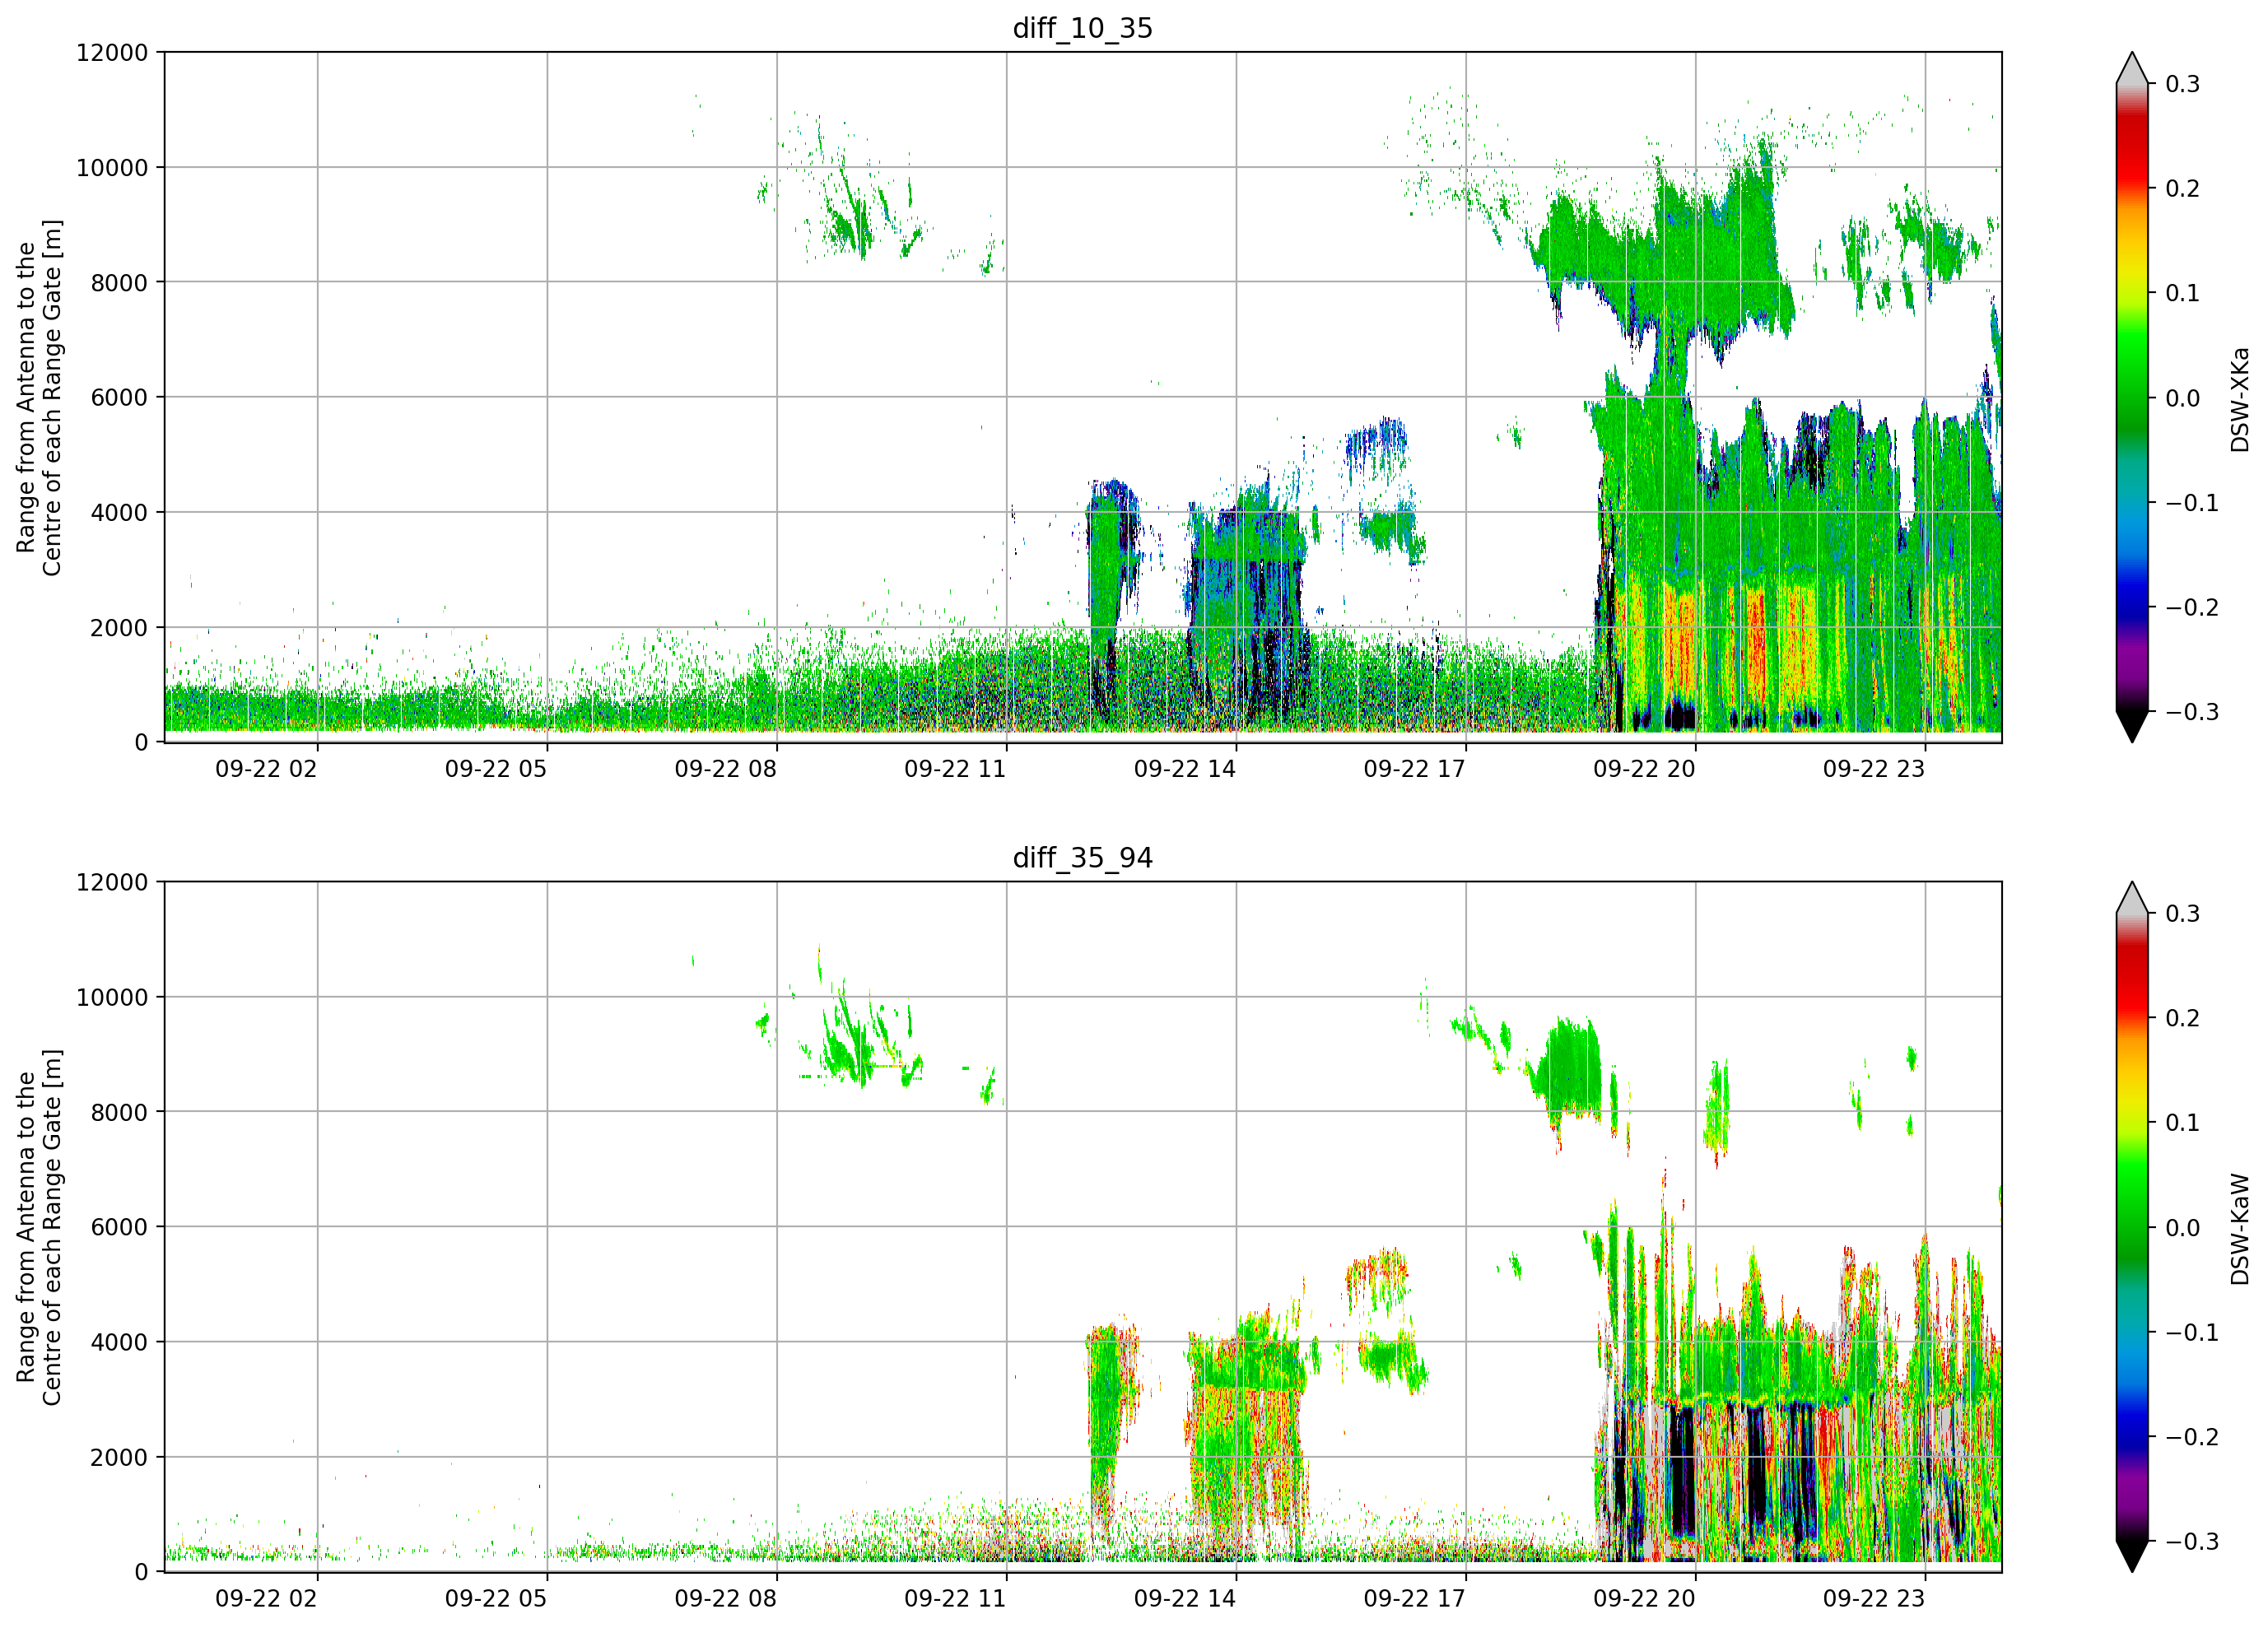This screenshot has width=2268, height=1628.
Task: Click the y-axis range label of diff_35_94
Action: pyautogui.click(x=39, y=1227)
